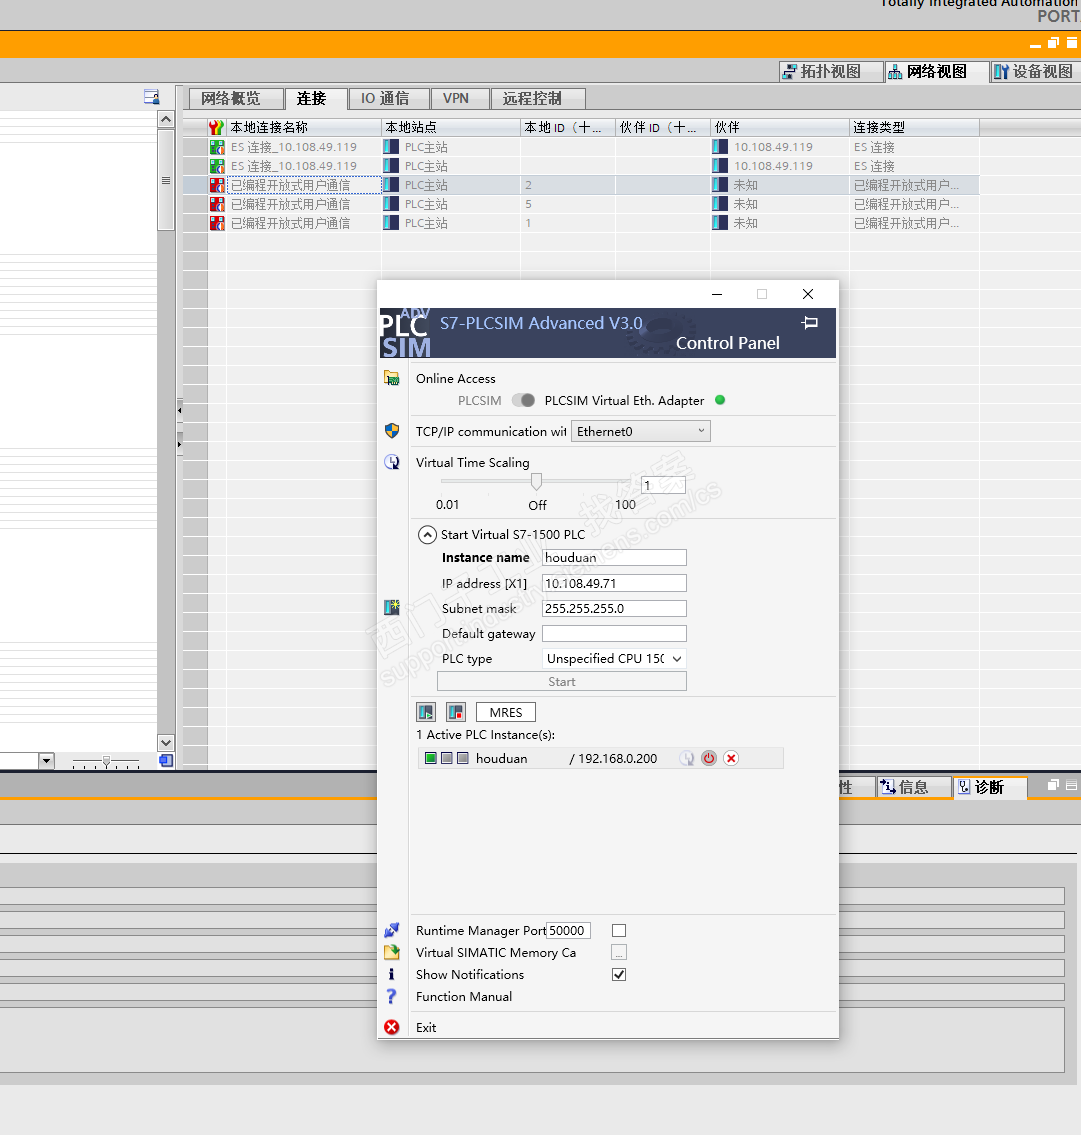1081x1135 pixels.
Task: Click the float icon in the inspector panel
Action: (1053, 785)
